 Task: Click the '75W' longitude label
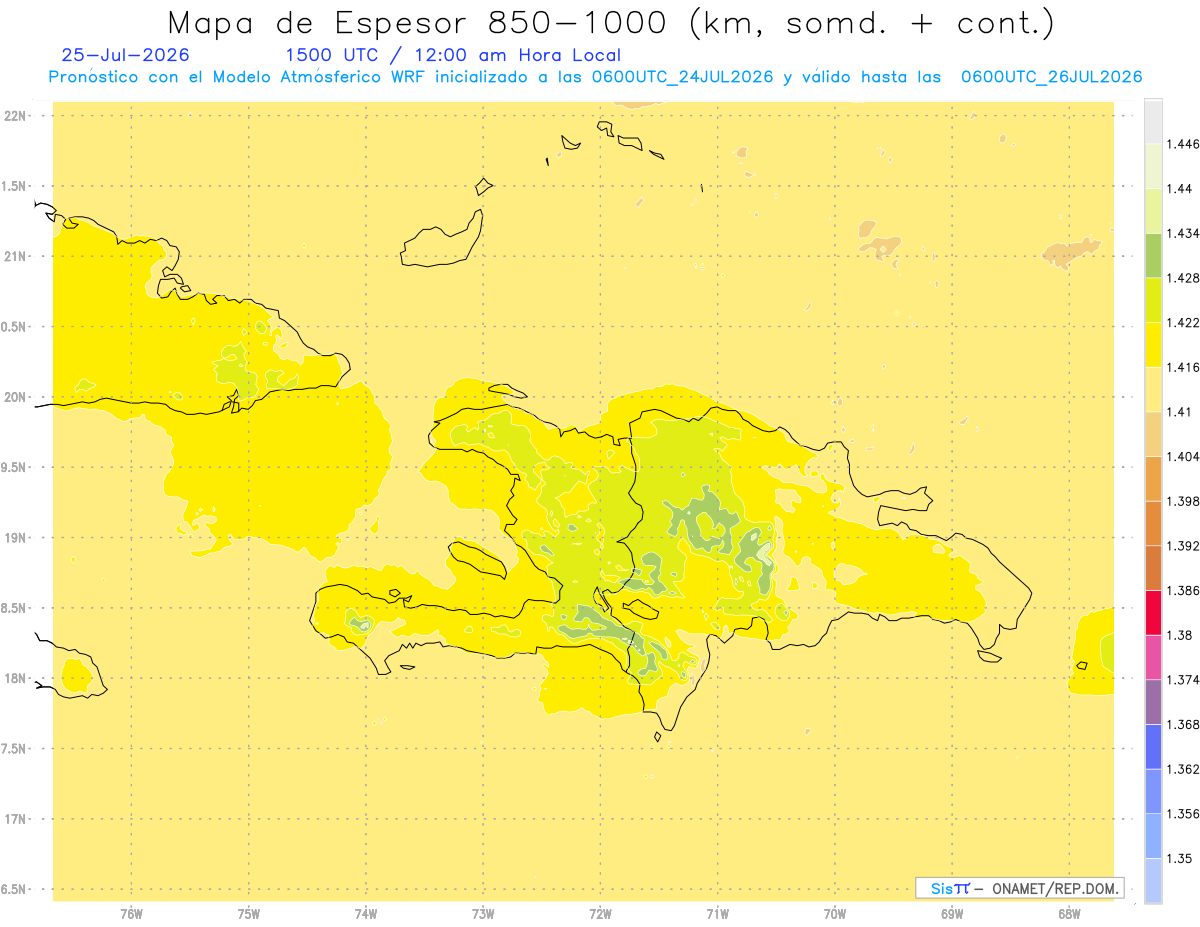point(249,915)
